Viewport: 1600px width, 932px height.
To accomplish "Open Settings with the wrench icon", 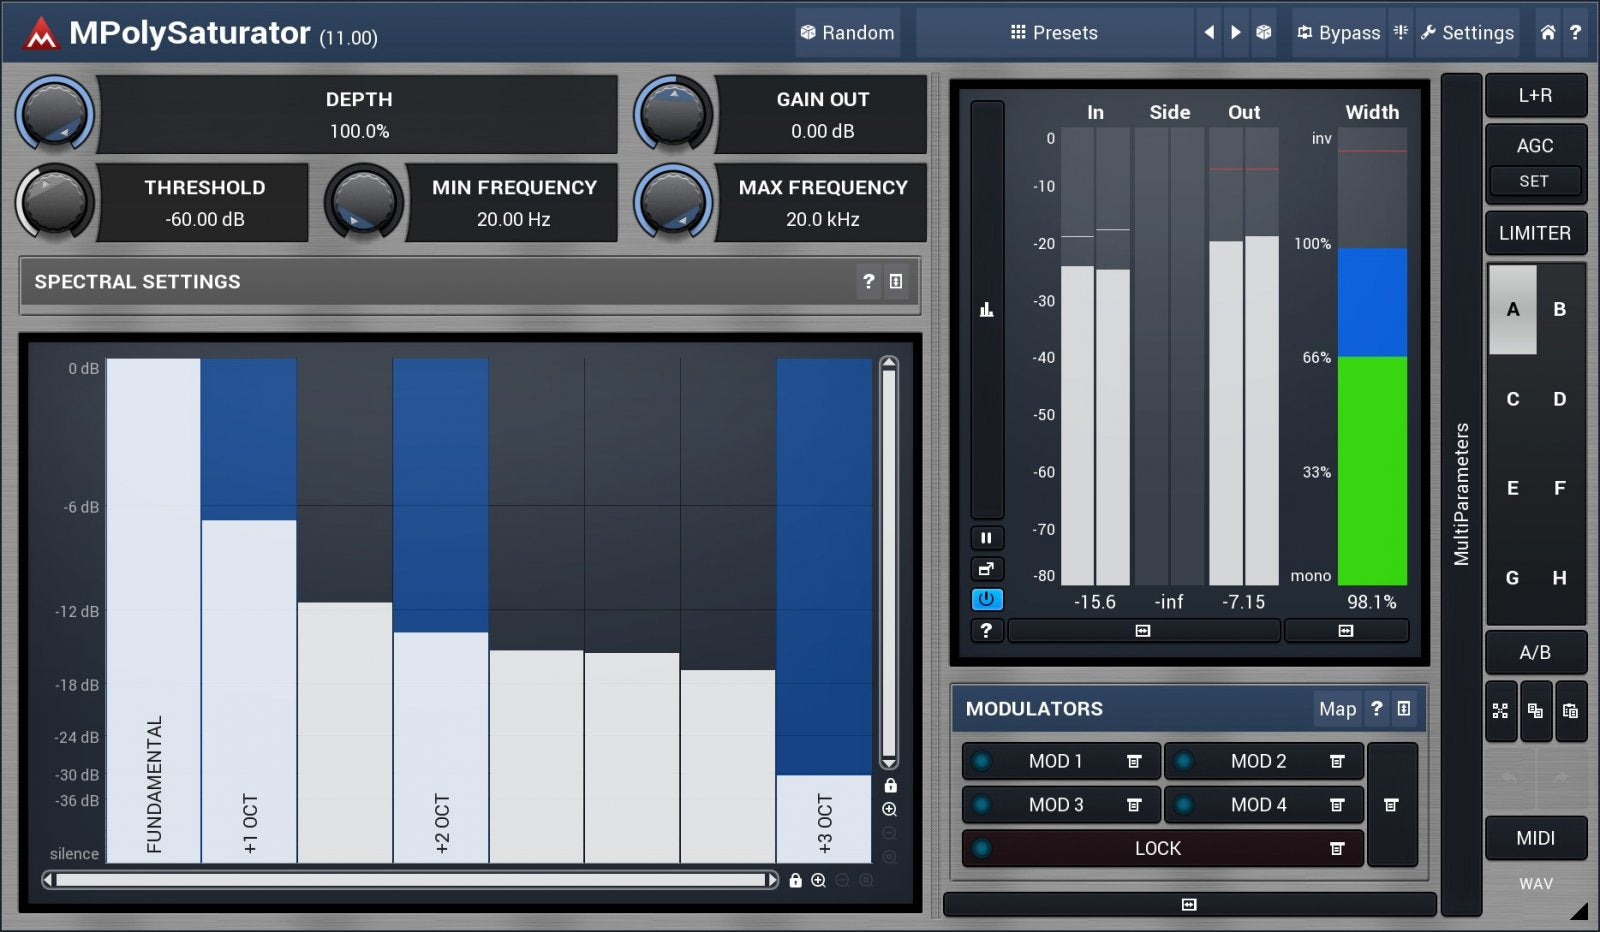I will point(1466,32).
